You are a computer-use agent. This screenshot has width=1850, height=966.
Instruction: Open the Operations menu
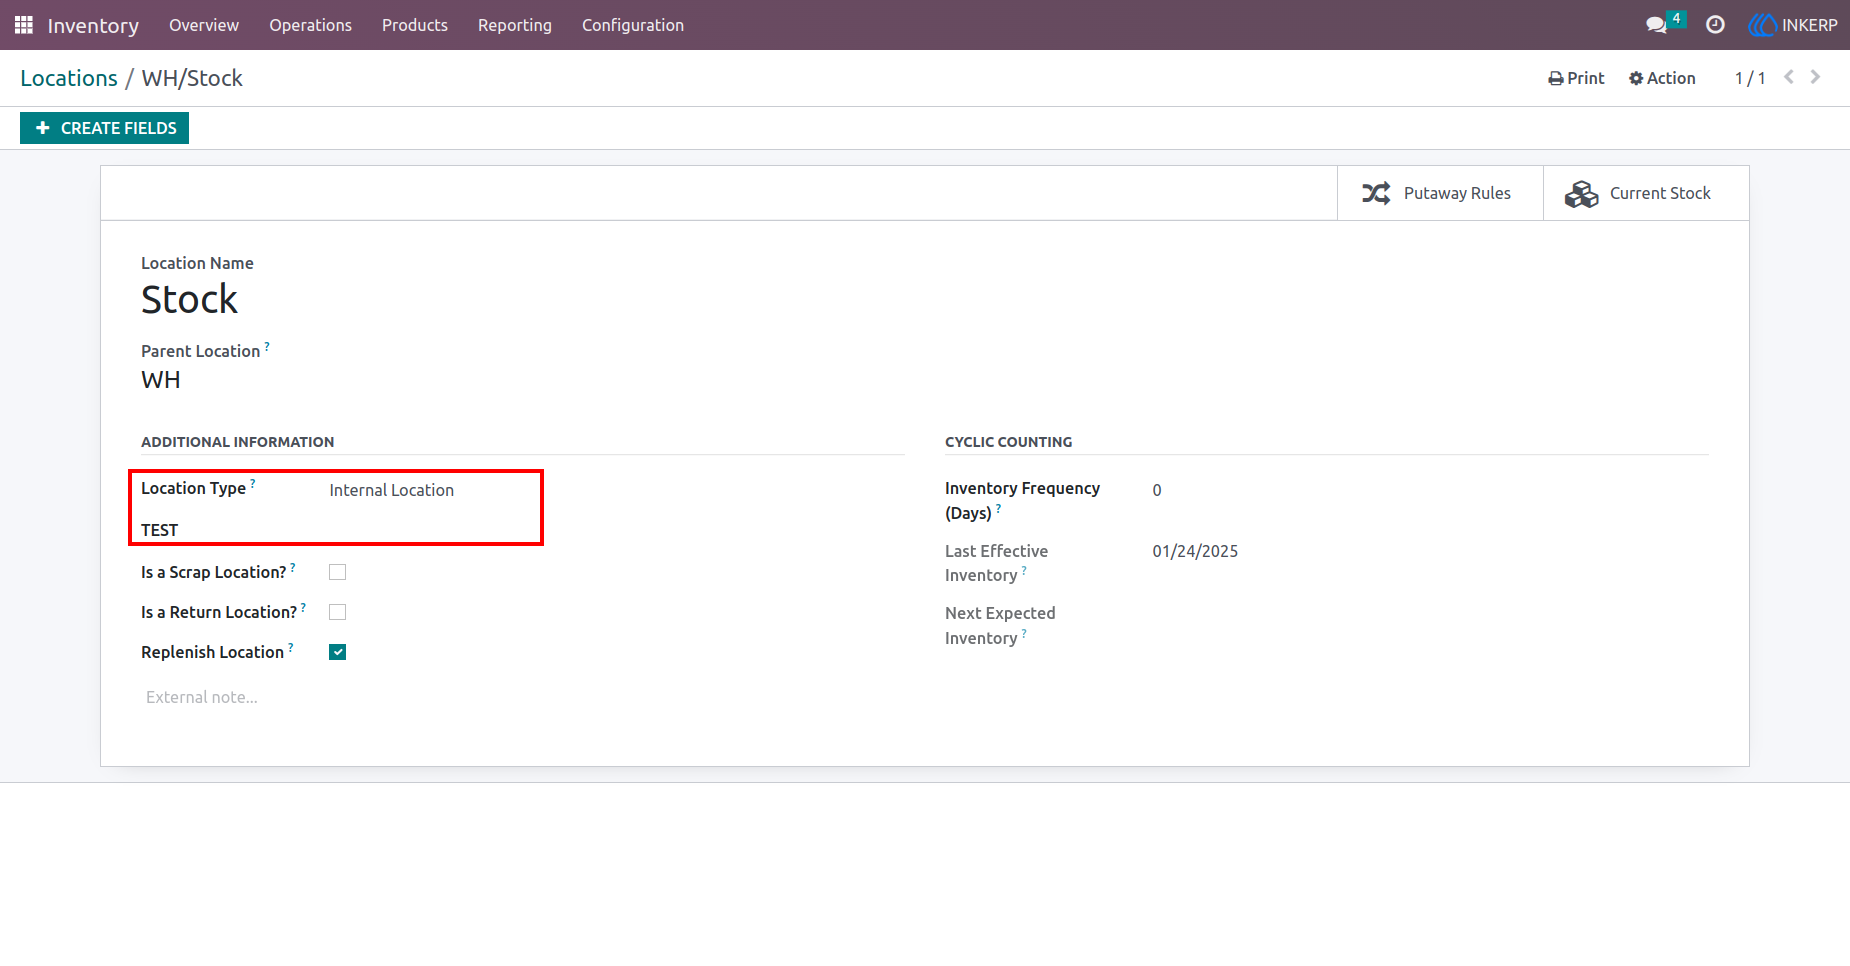(310, 25)
